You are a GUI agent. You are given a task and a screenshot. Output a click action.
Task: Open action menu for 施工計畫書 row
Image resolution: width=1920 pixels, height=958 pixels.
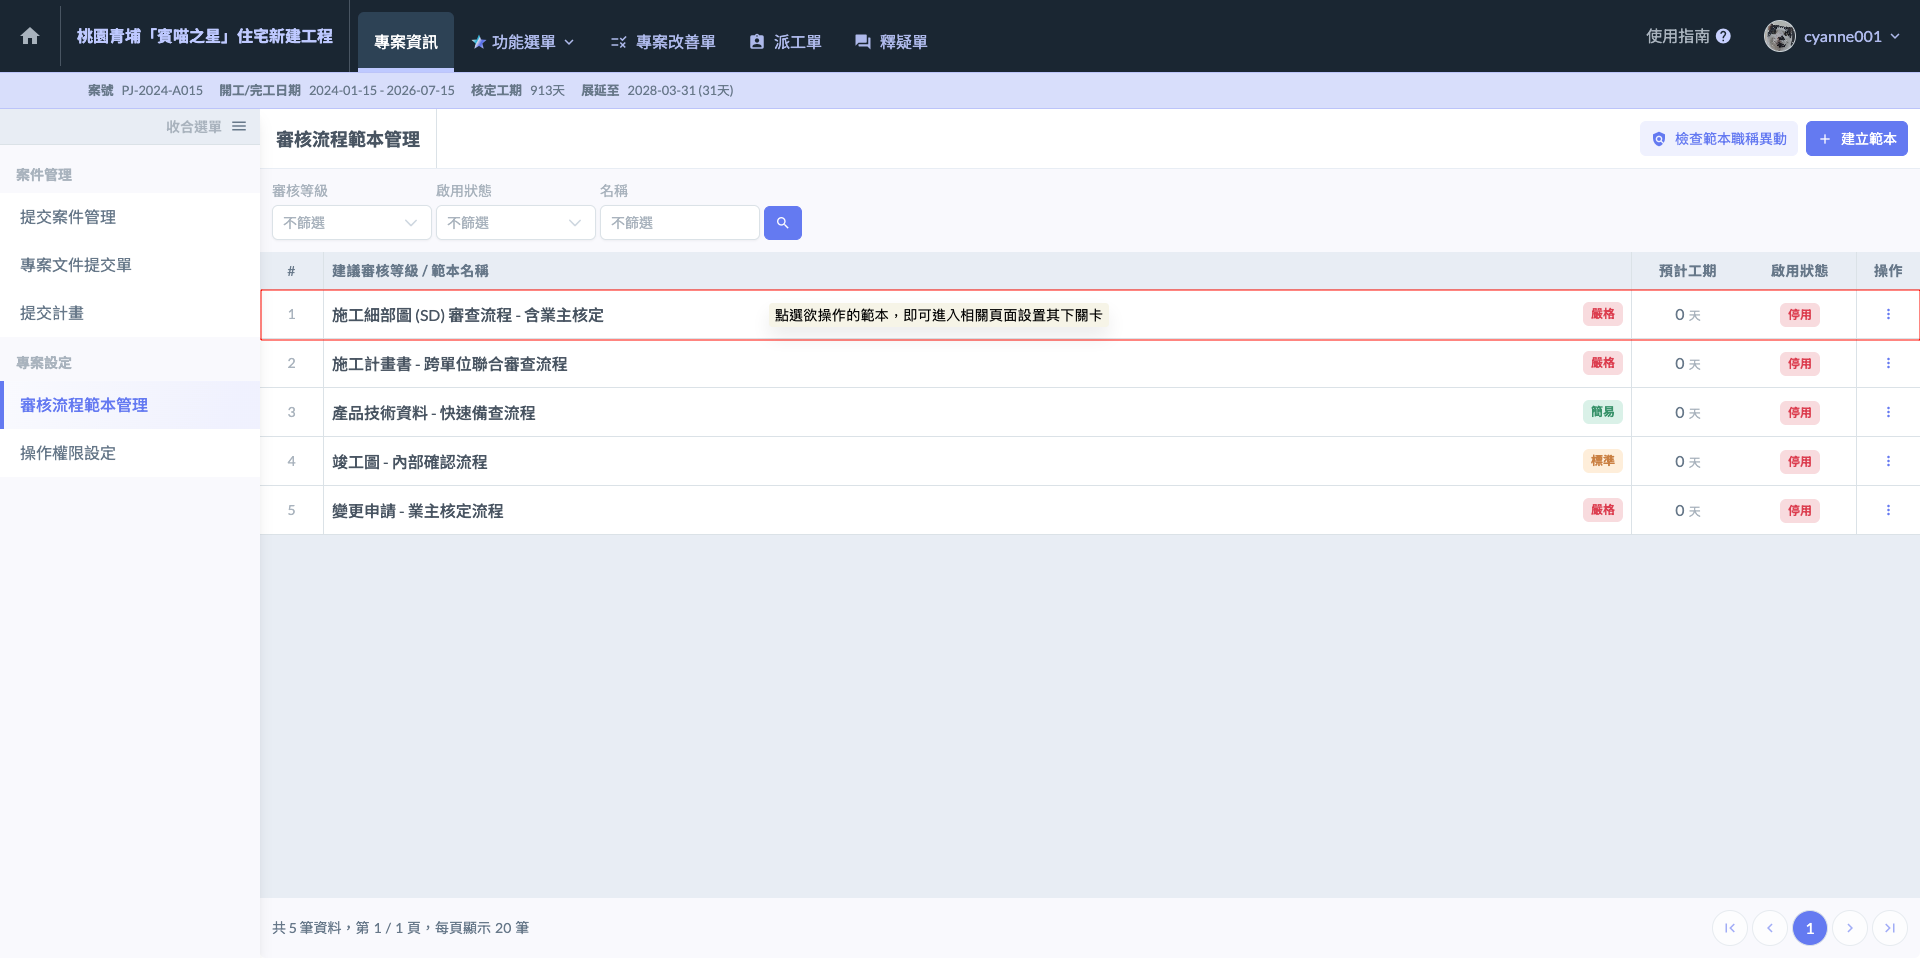(x=1888, y=363)
